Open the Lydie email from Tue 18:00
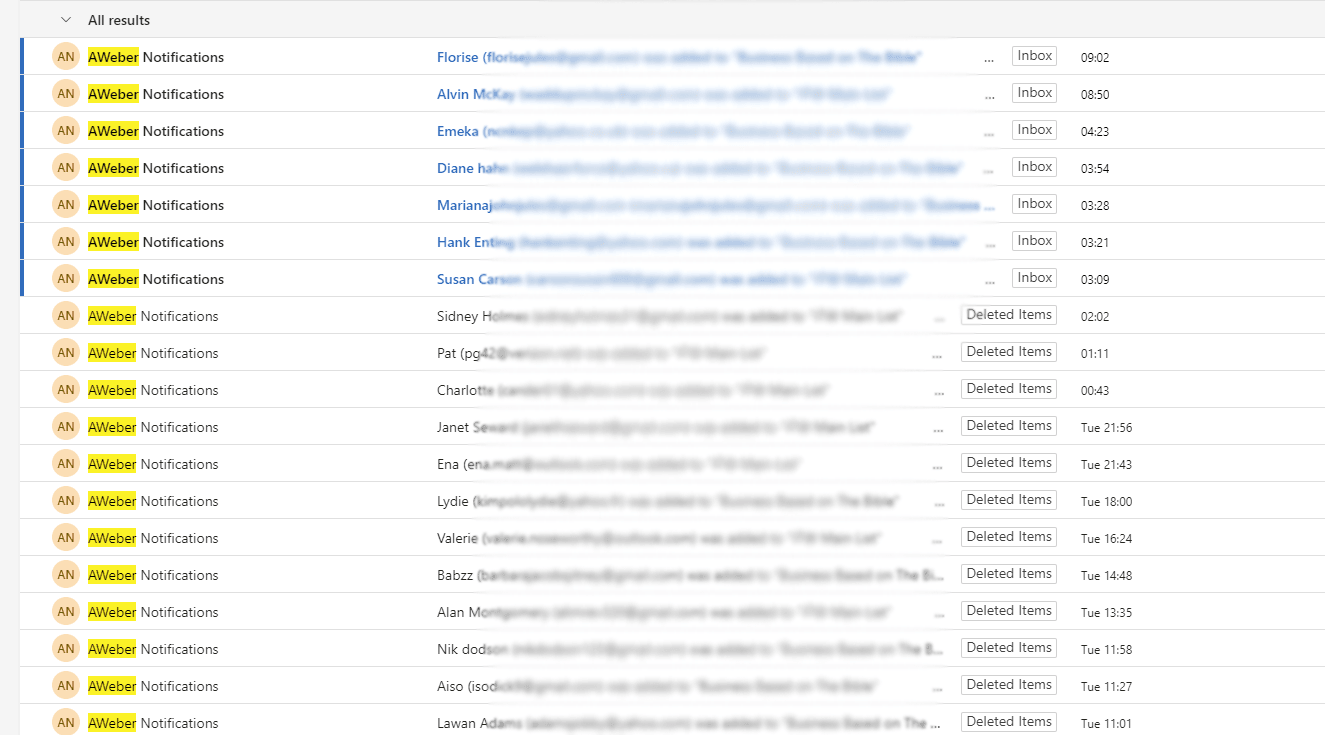This screenshot has width=1325, height=735. coord(672,501)
